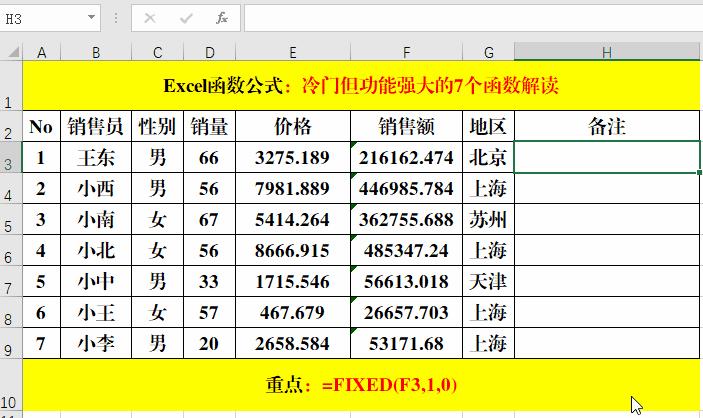Click the price cell '5414.264'
This screenshot has width=703, height=418.
pos(293,219)
